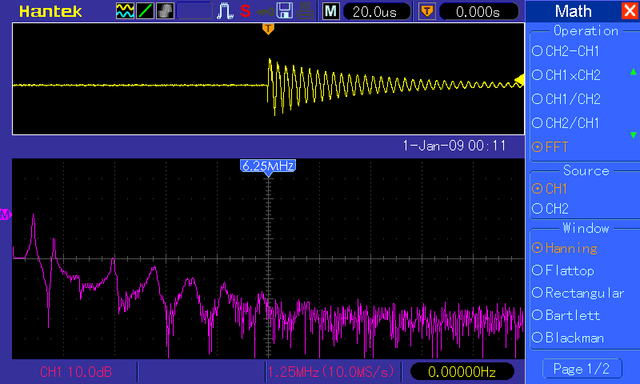
Task: Select the CH1×CH2 operation
Action: coord(566,75)
